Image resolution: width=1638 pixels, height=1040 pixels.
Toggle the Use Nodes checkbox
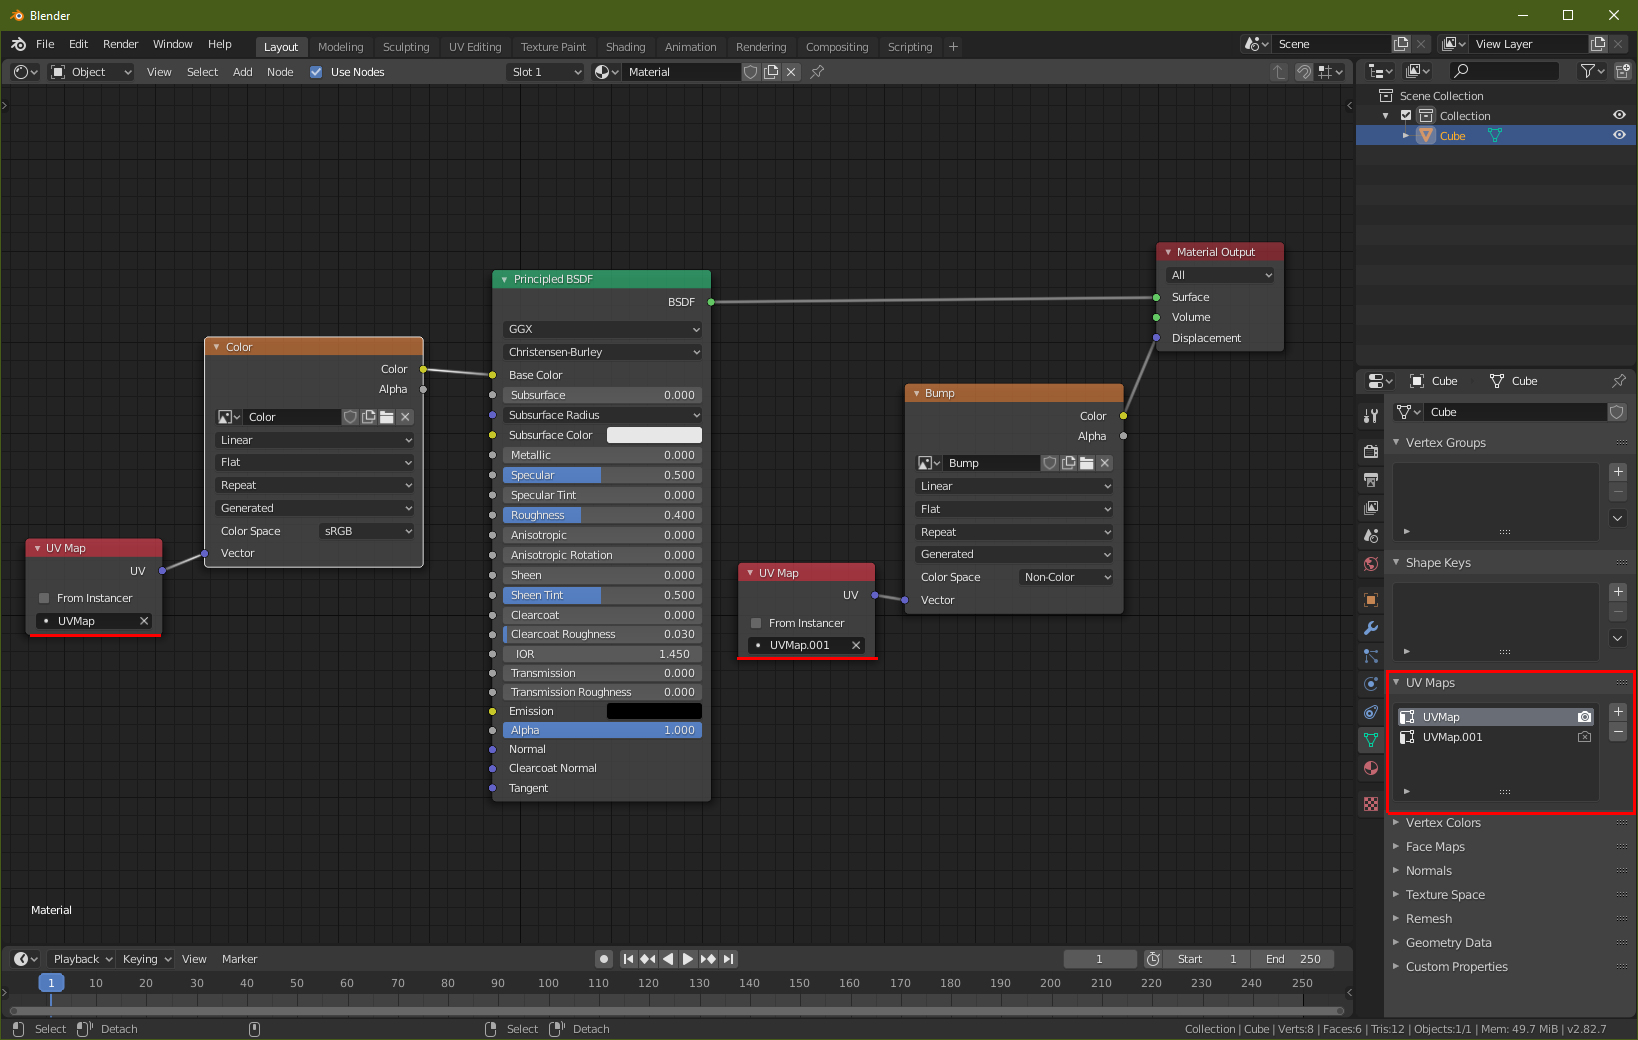316,72
